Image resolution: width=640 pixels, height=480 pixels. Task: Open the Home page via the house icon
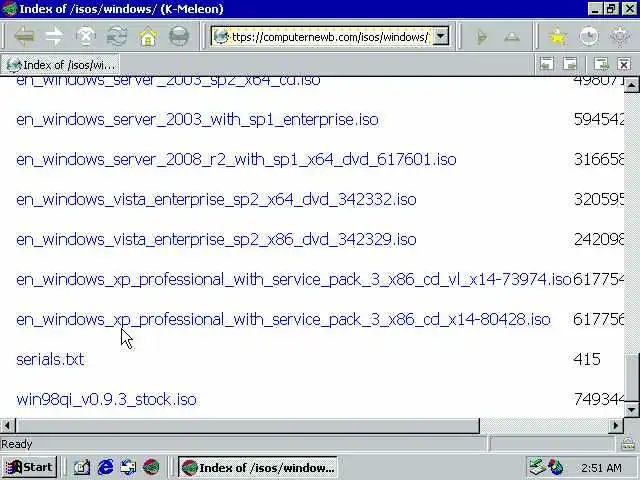[x=148, y=37]
